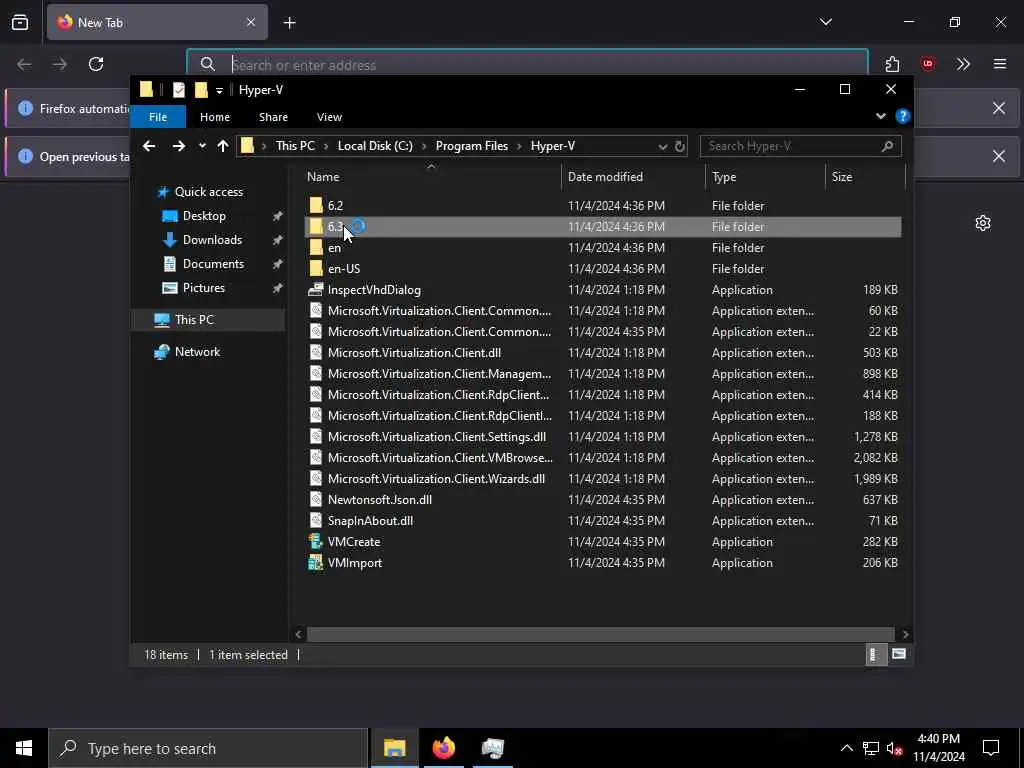The image size is (1024, 768).
Task: Open the View ribbon tab
Action: tap(329, 117)
